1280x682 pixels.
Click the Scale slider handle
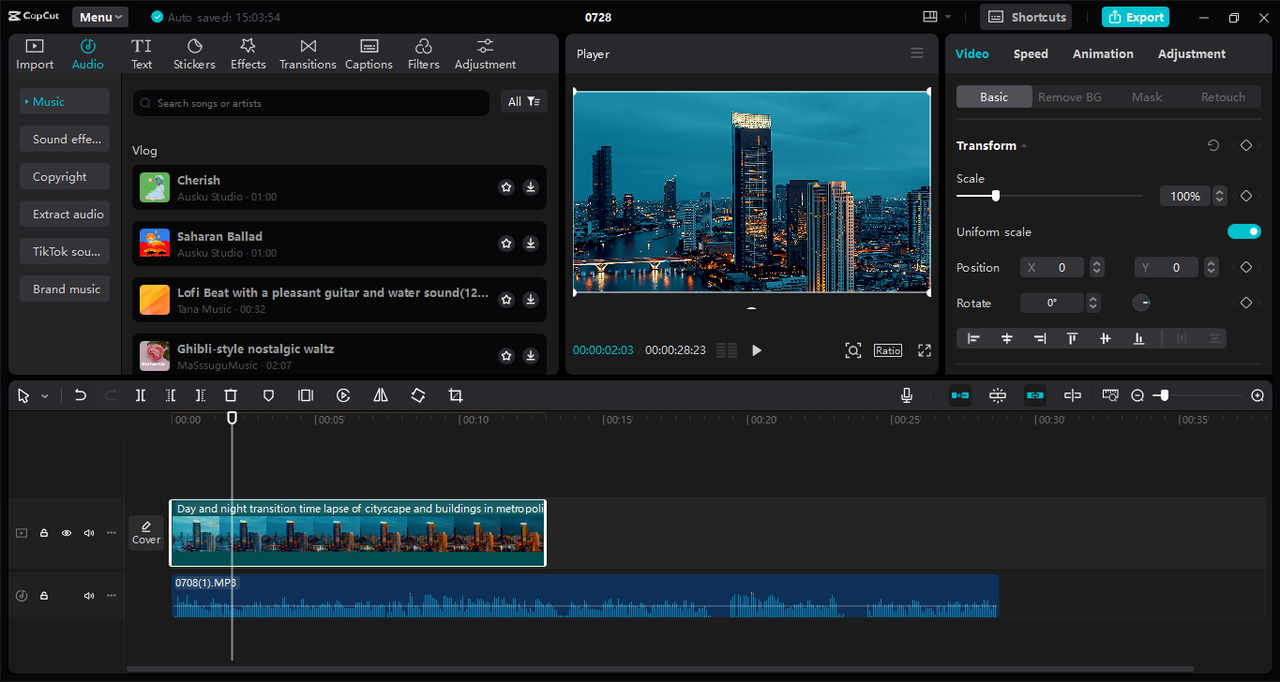coord(995,196)
